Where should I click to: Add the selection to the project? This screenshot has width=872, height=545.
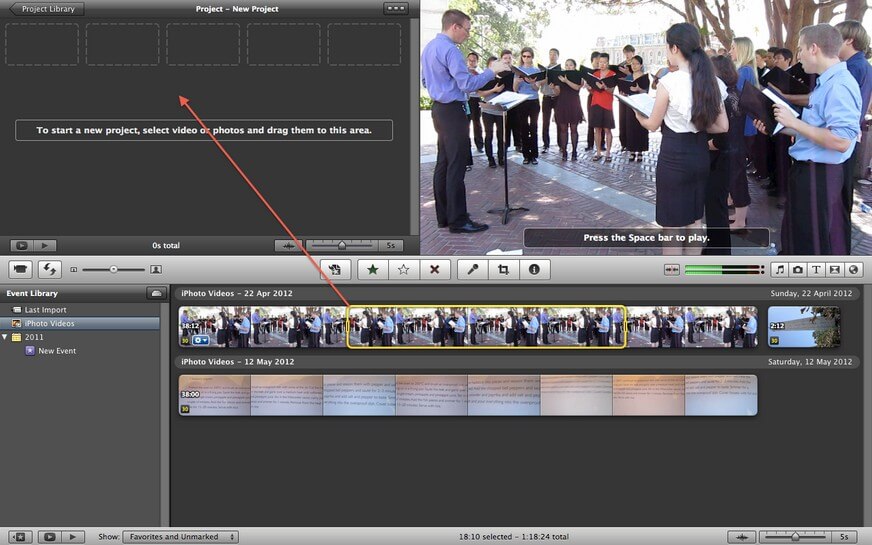(335, 270)
